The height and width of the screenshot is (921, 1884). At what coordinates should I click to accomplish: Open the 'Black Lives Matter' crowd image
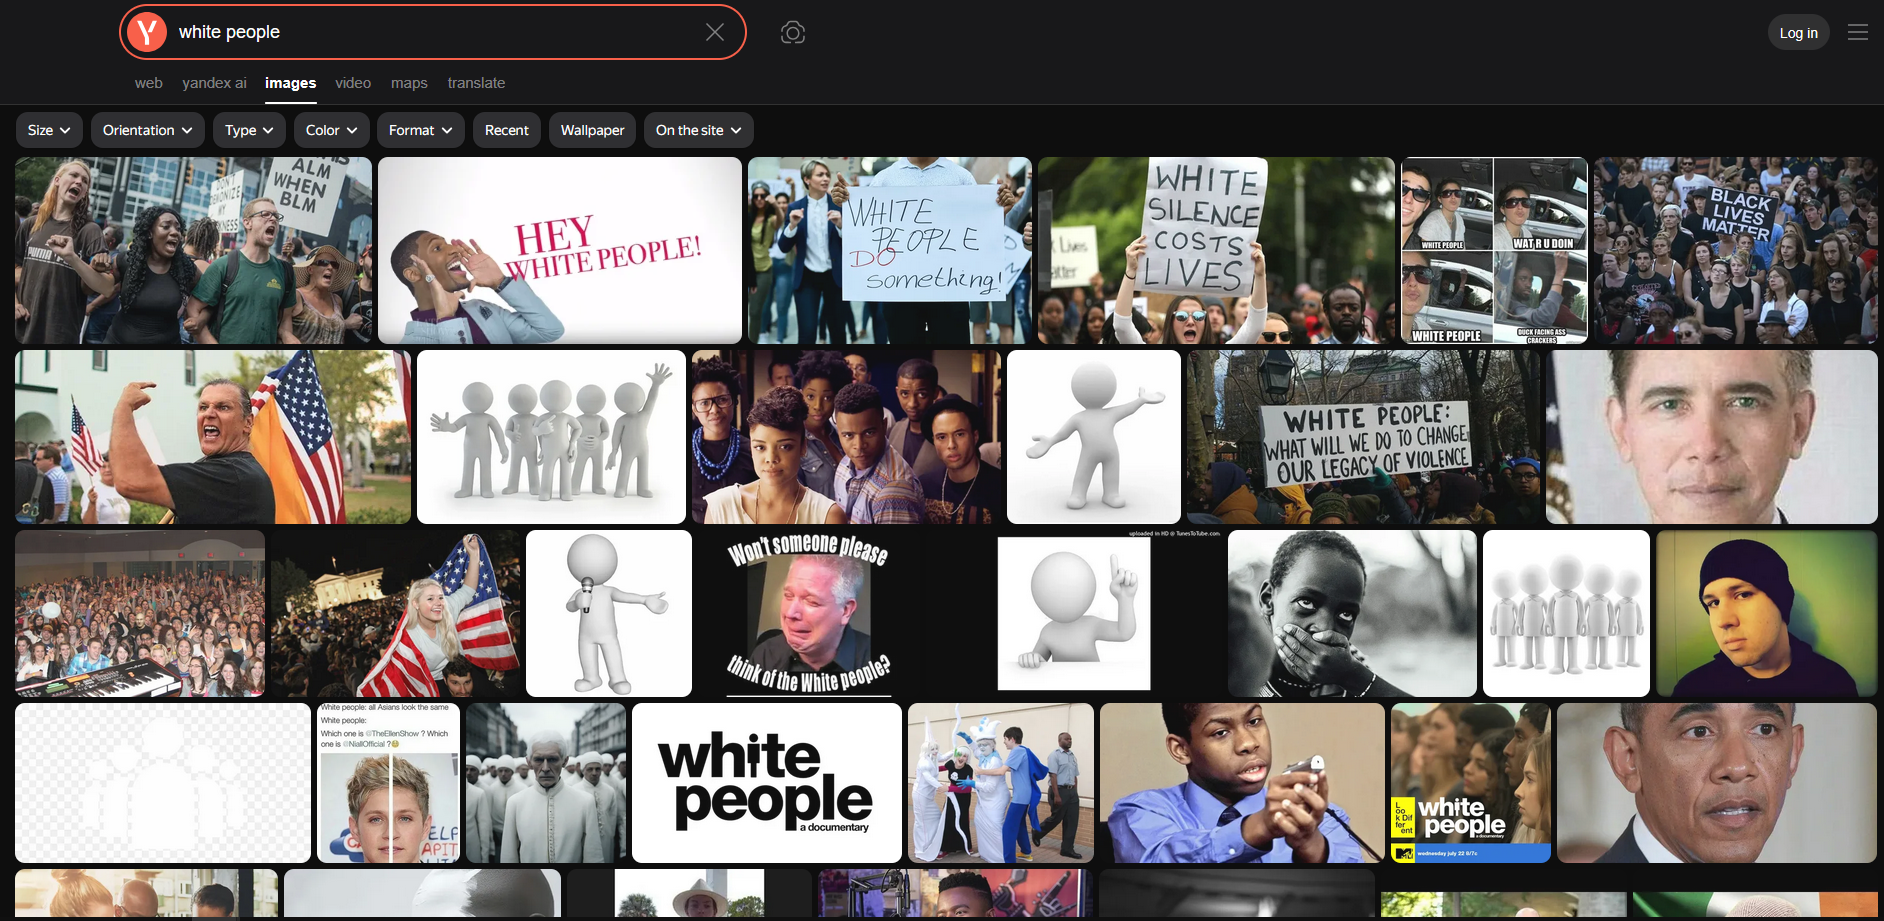1736,250
